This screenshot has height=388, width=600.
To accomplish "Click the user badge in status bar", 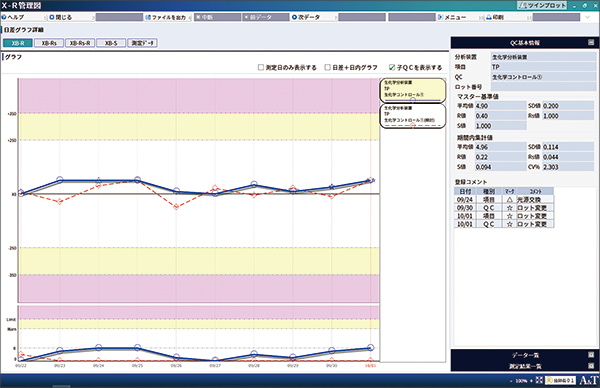I will tap(560, 380).
